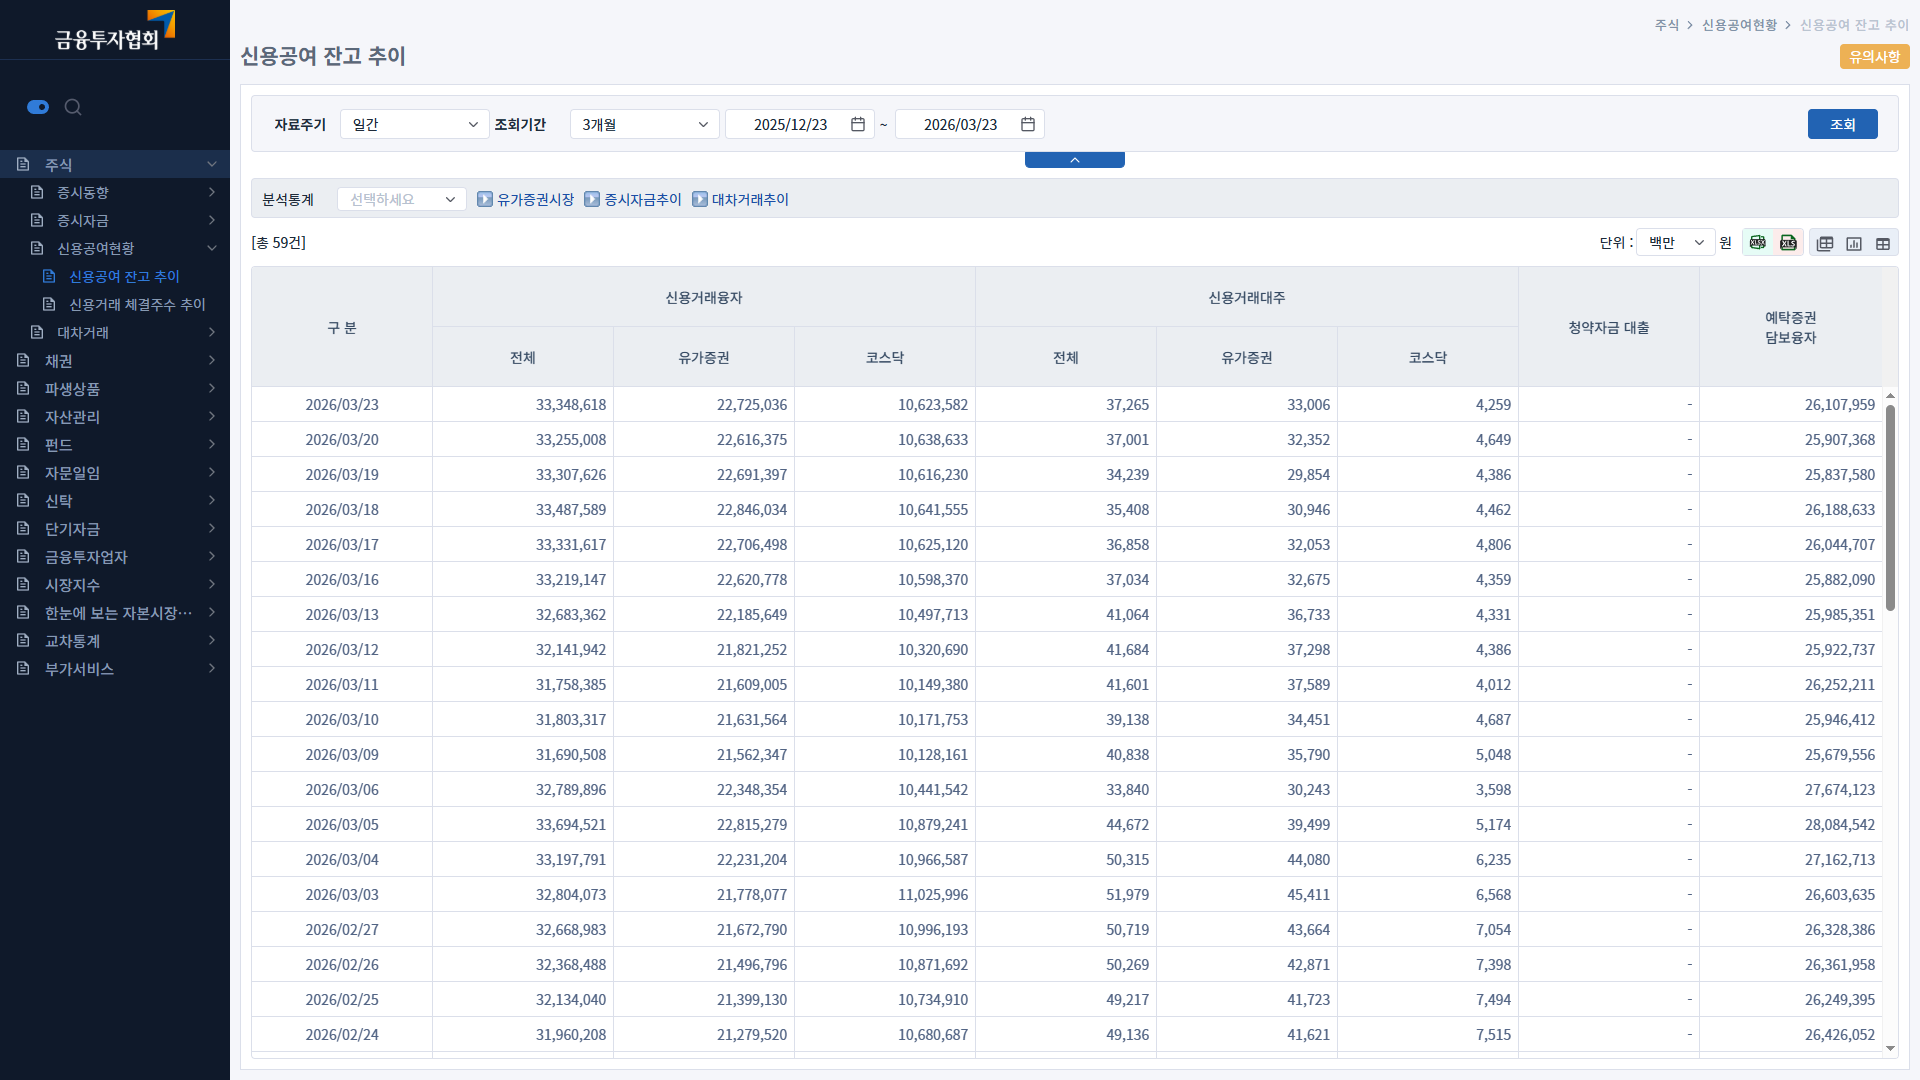
Task: Open the 자료주기 dropdown showing 일간
Action: coord(414,124)
